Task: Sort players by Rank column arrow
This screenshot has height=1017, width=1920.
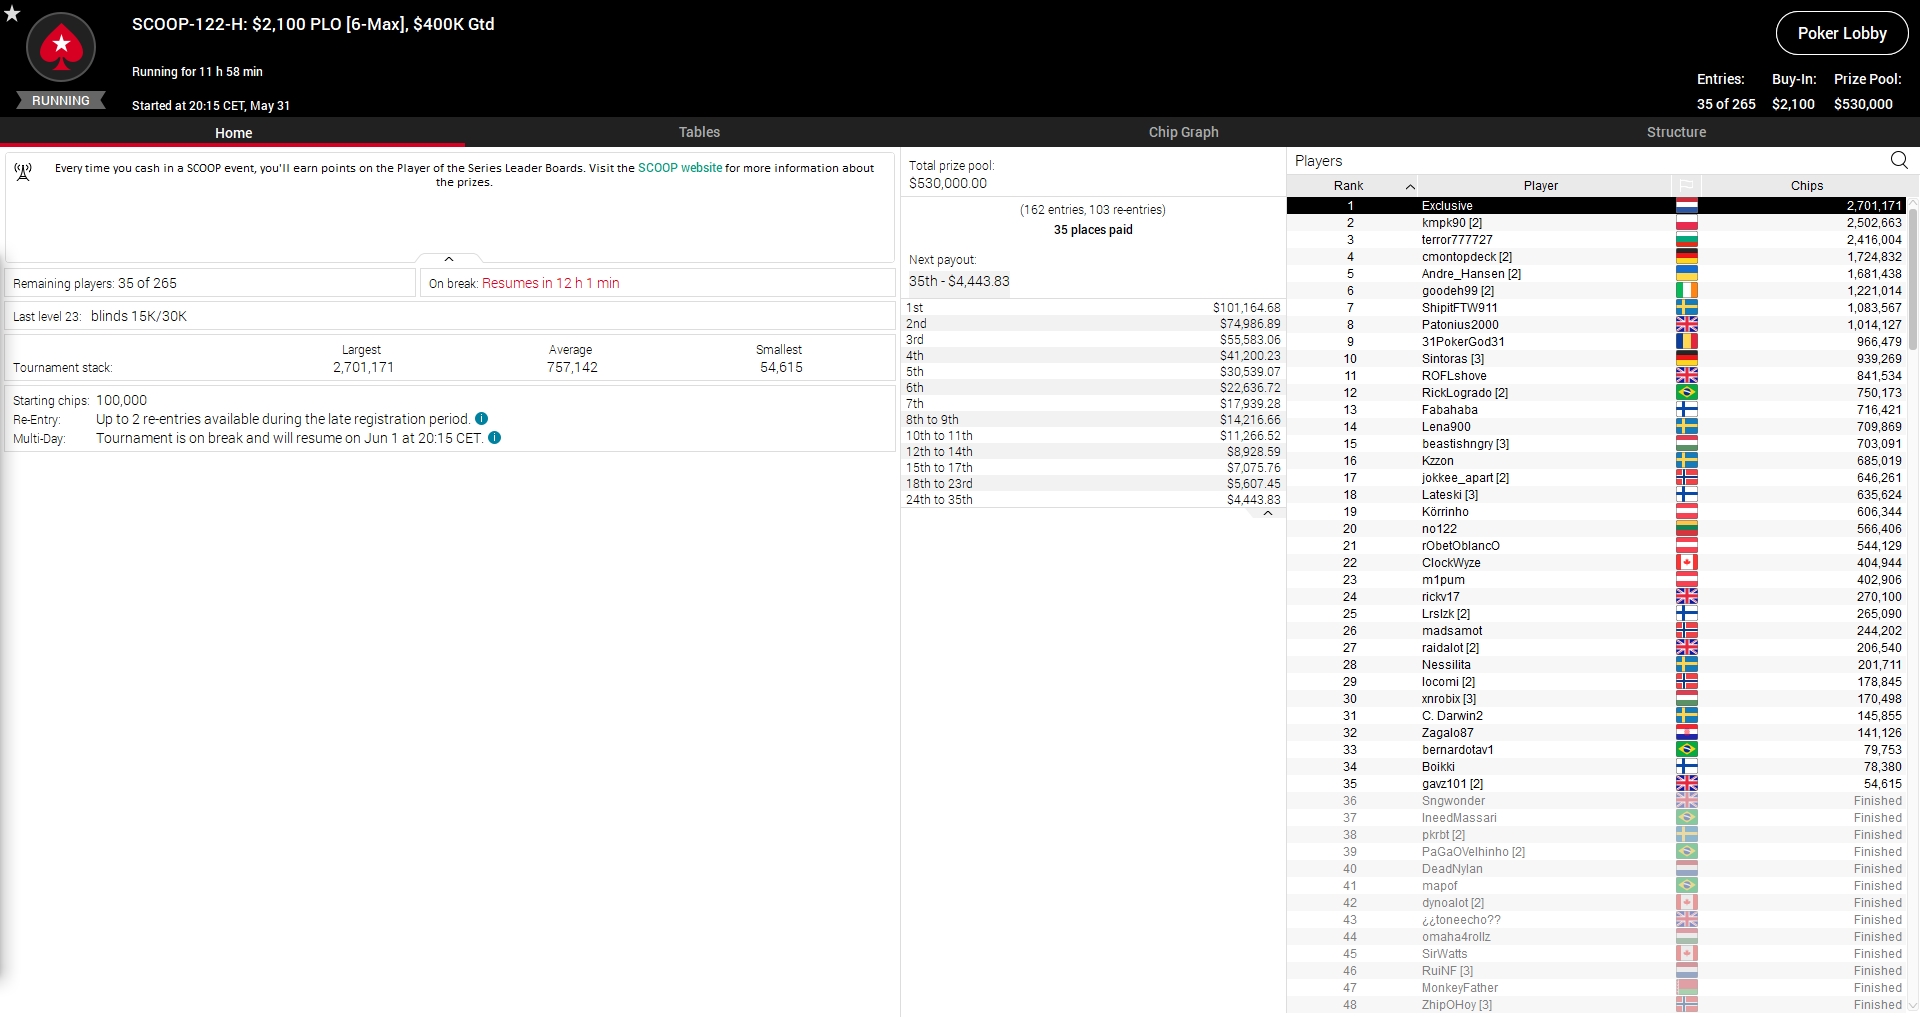Action: pyautogui.click(x=1410, y=186)
